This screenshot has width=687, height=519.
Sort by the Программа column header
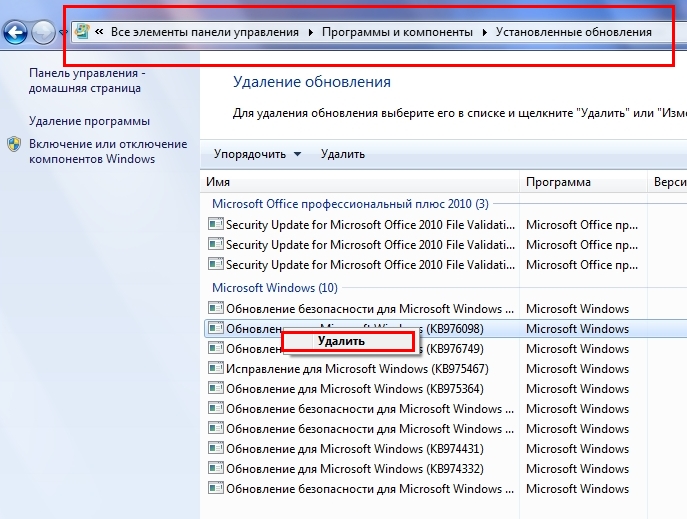[x=583, y=182]
